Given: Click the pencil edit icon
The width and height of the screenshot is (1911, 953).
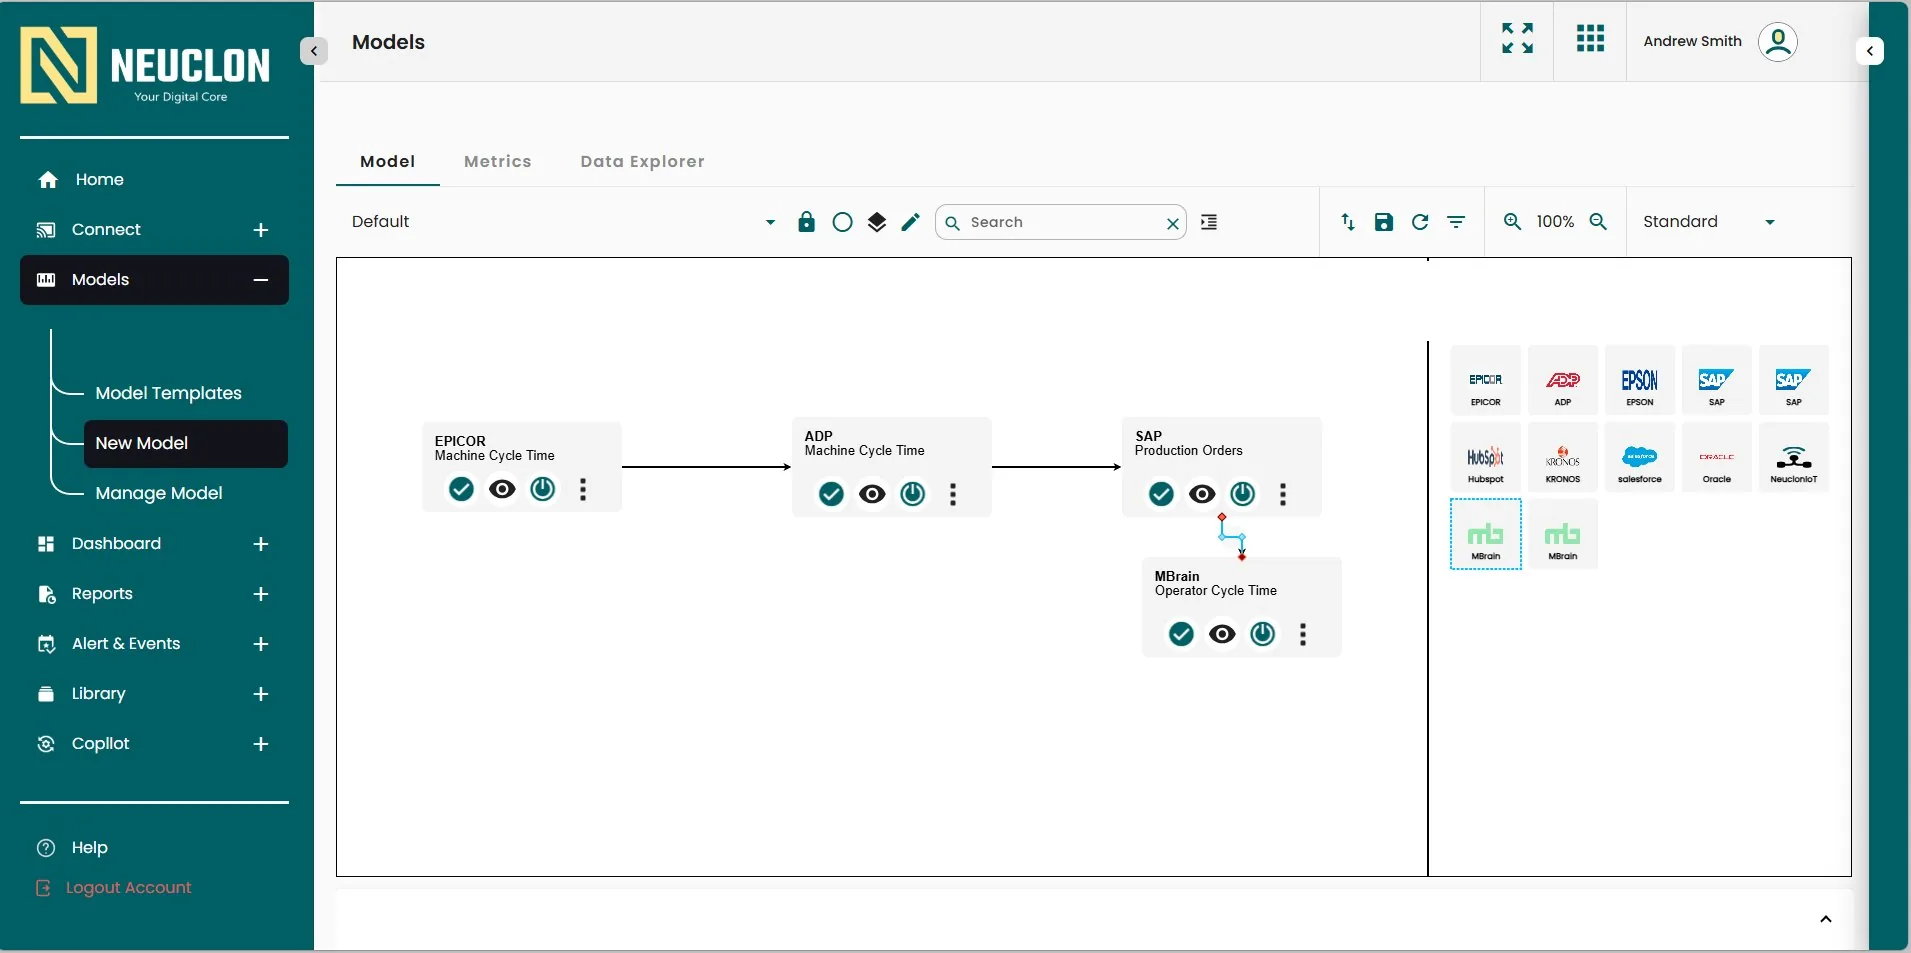Looking at the screenshot, I should (x=910, y=222).
